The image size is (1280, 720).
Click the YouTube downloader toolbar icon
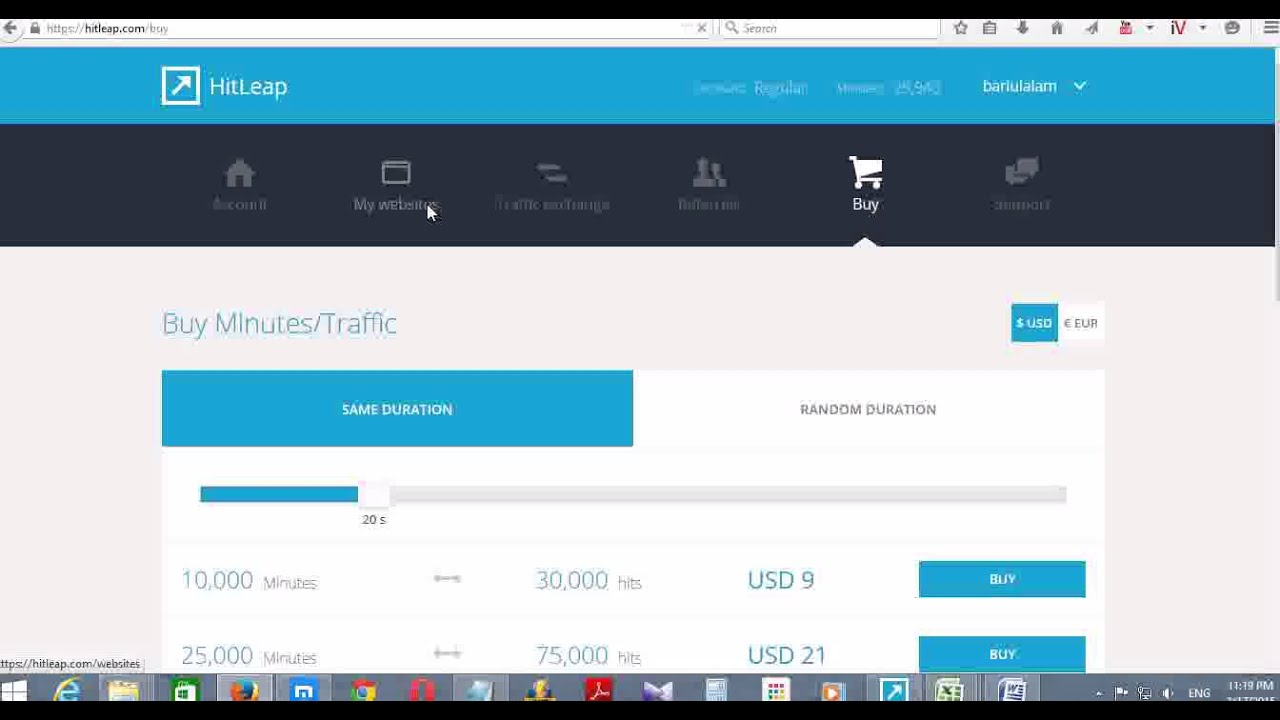pos(1126,28)
